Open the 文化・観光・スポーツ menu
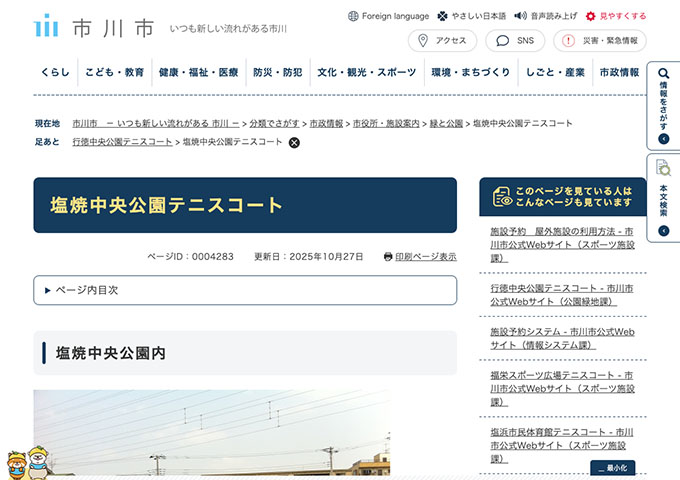Viewport: 680px width, 480px height. tap(367, 72)
